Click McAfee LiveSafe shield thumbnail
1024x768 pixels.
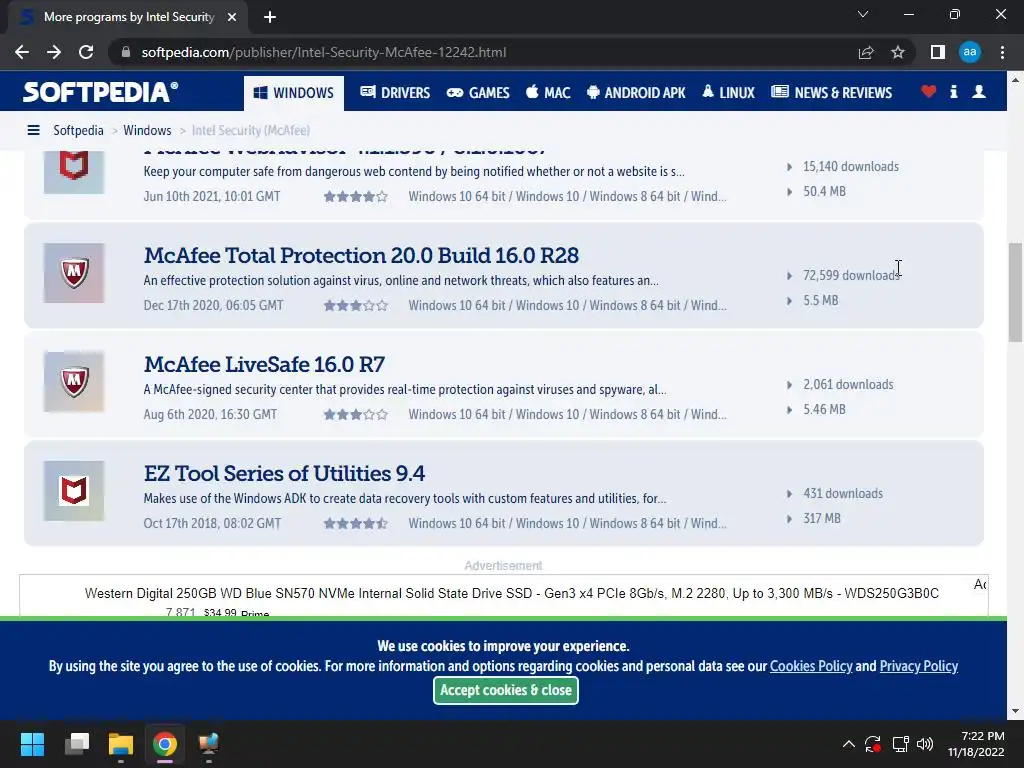(74, 382)
